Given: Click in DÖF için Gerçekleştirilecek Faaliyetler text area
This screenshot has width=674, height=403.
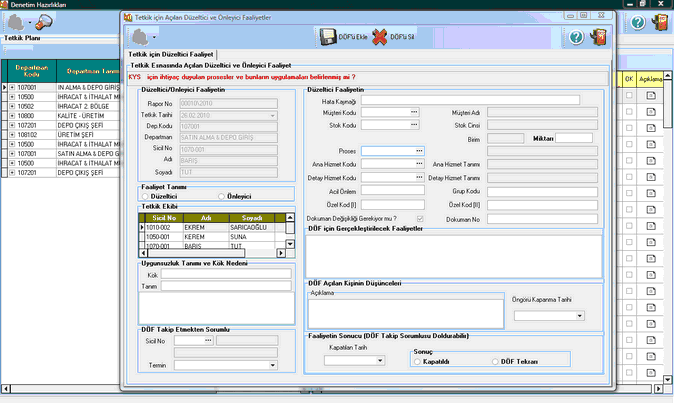Looking at the screenshot, I should coord(453,256).
